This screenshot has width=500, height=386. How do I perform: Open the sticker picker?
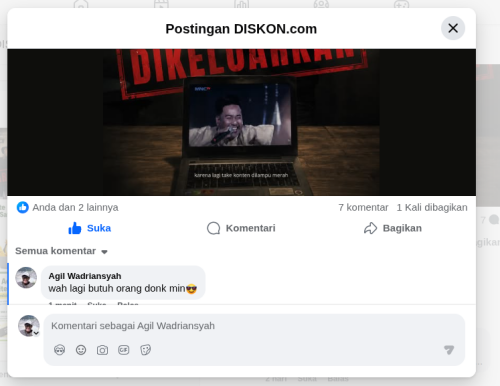click(x=145, y=350)
